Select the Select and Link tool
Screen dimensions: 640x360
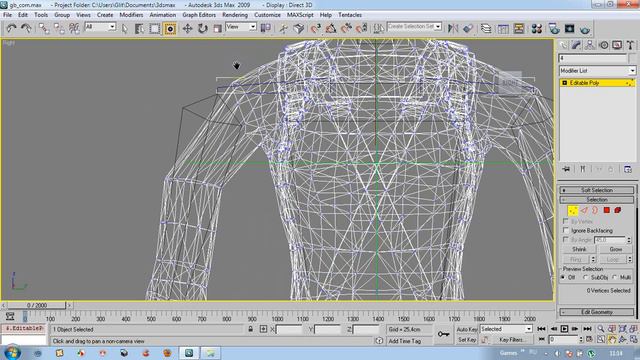[43, 28]
